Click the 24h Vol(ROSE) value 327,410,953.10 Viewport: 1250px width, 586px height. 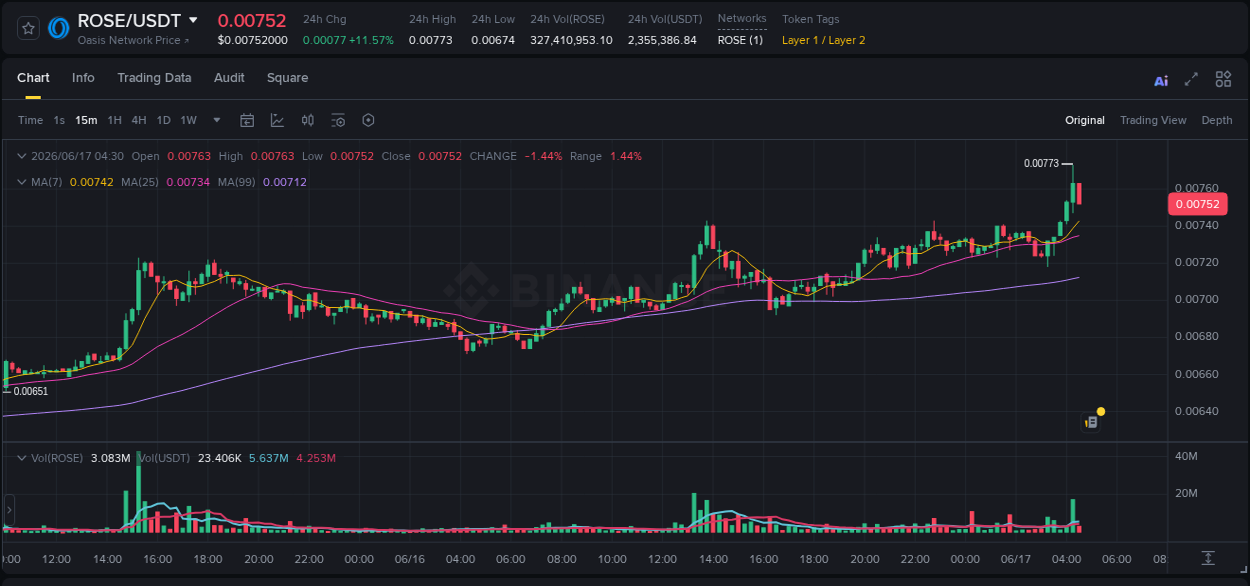[x=571, y=40]
